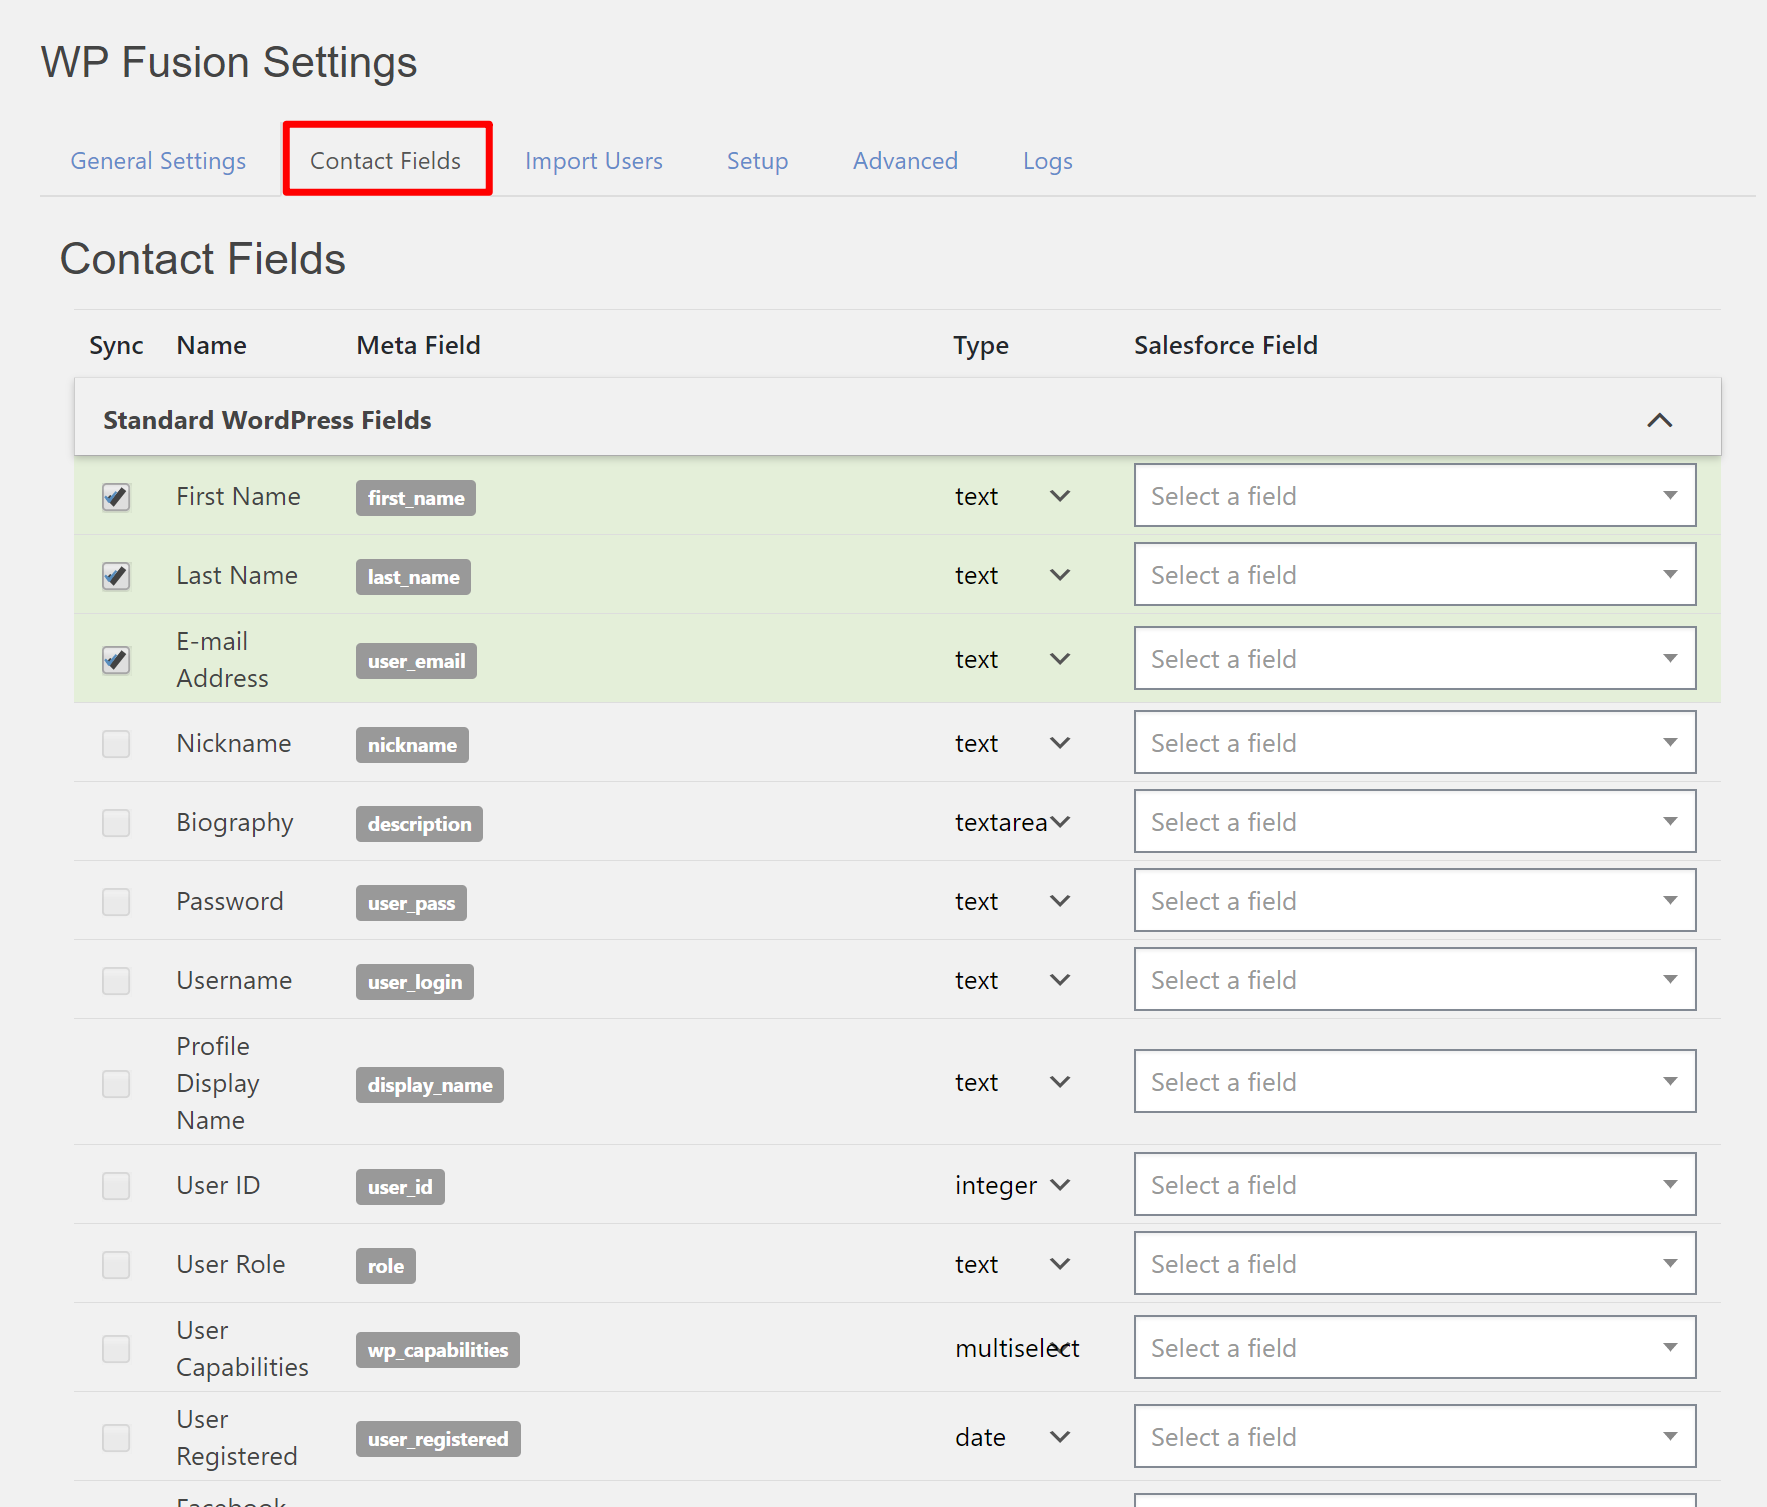
Task: View the Logs tab
Action: click(1047, 160)
